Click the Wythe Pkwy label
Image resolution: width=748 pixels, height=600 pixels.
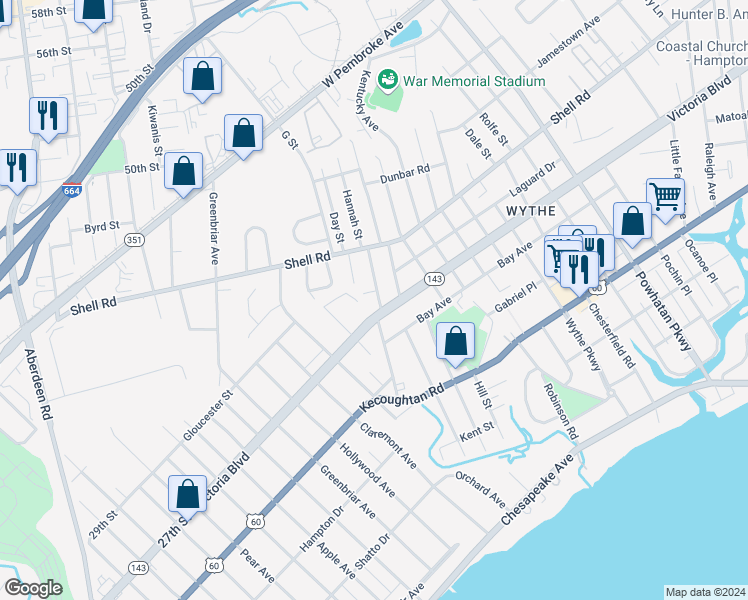(583, 344)
